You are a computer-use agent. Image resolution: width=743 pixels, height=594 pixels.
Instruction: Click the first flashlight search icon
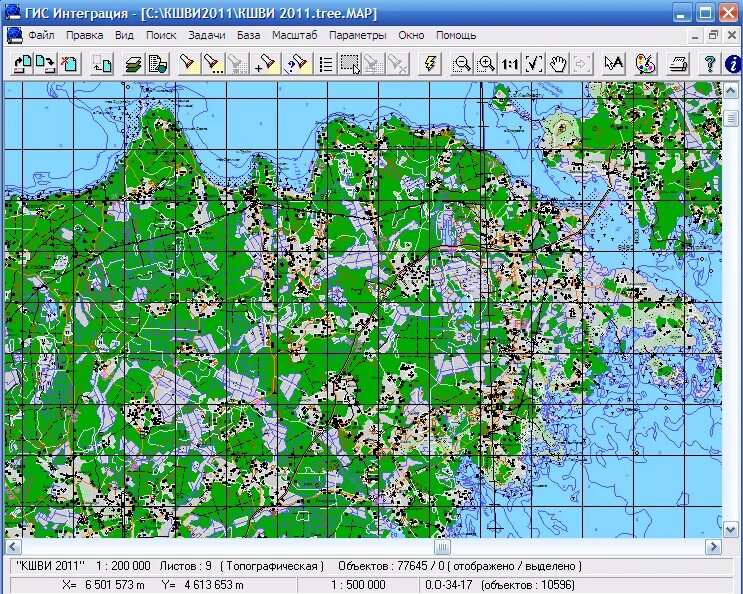(189, 64)
